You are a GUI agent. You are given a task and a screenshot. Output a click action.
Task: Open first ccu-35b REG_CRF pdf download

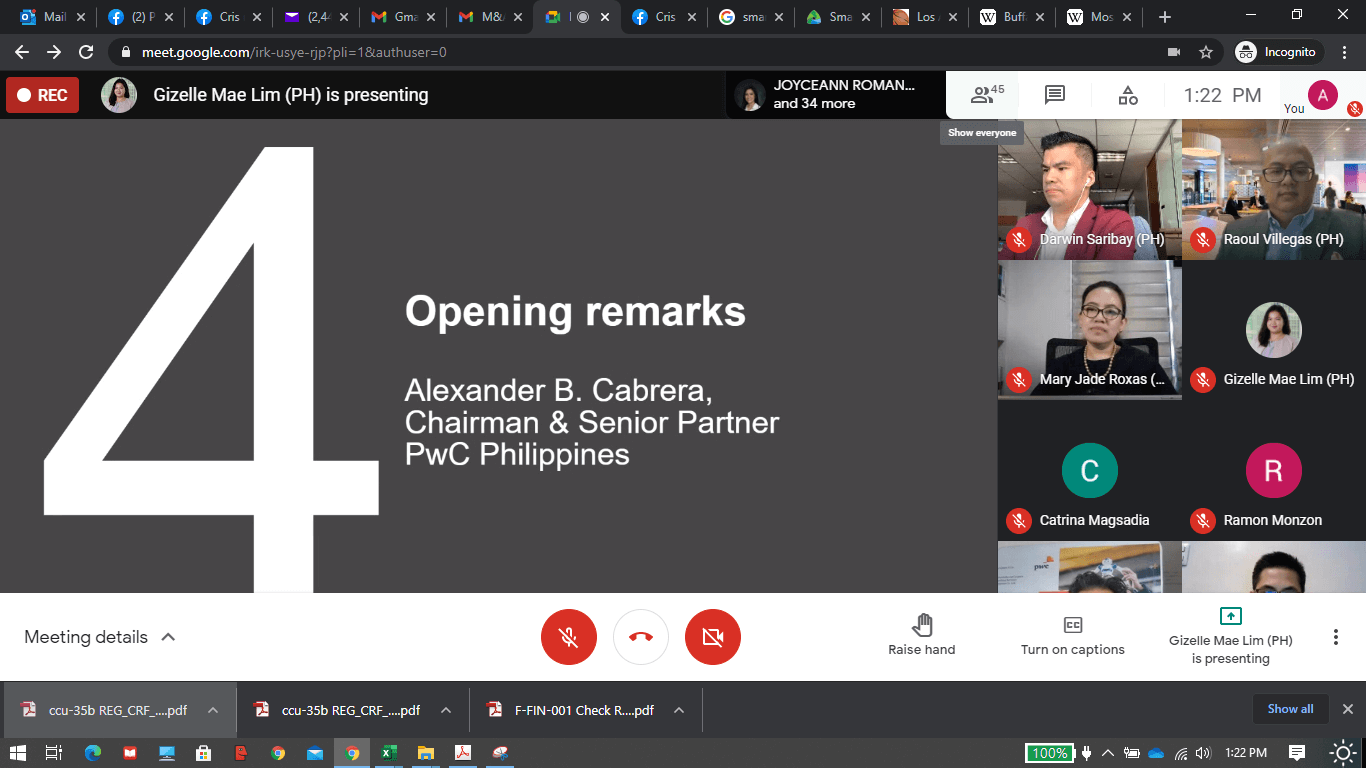tap(105, 711)
